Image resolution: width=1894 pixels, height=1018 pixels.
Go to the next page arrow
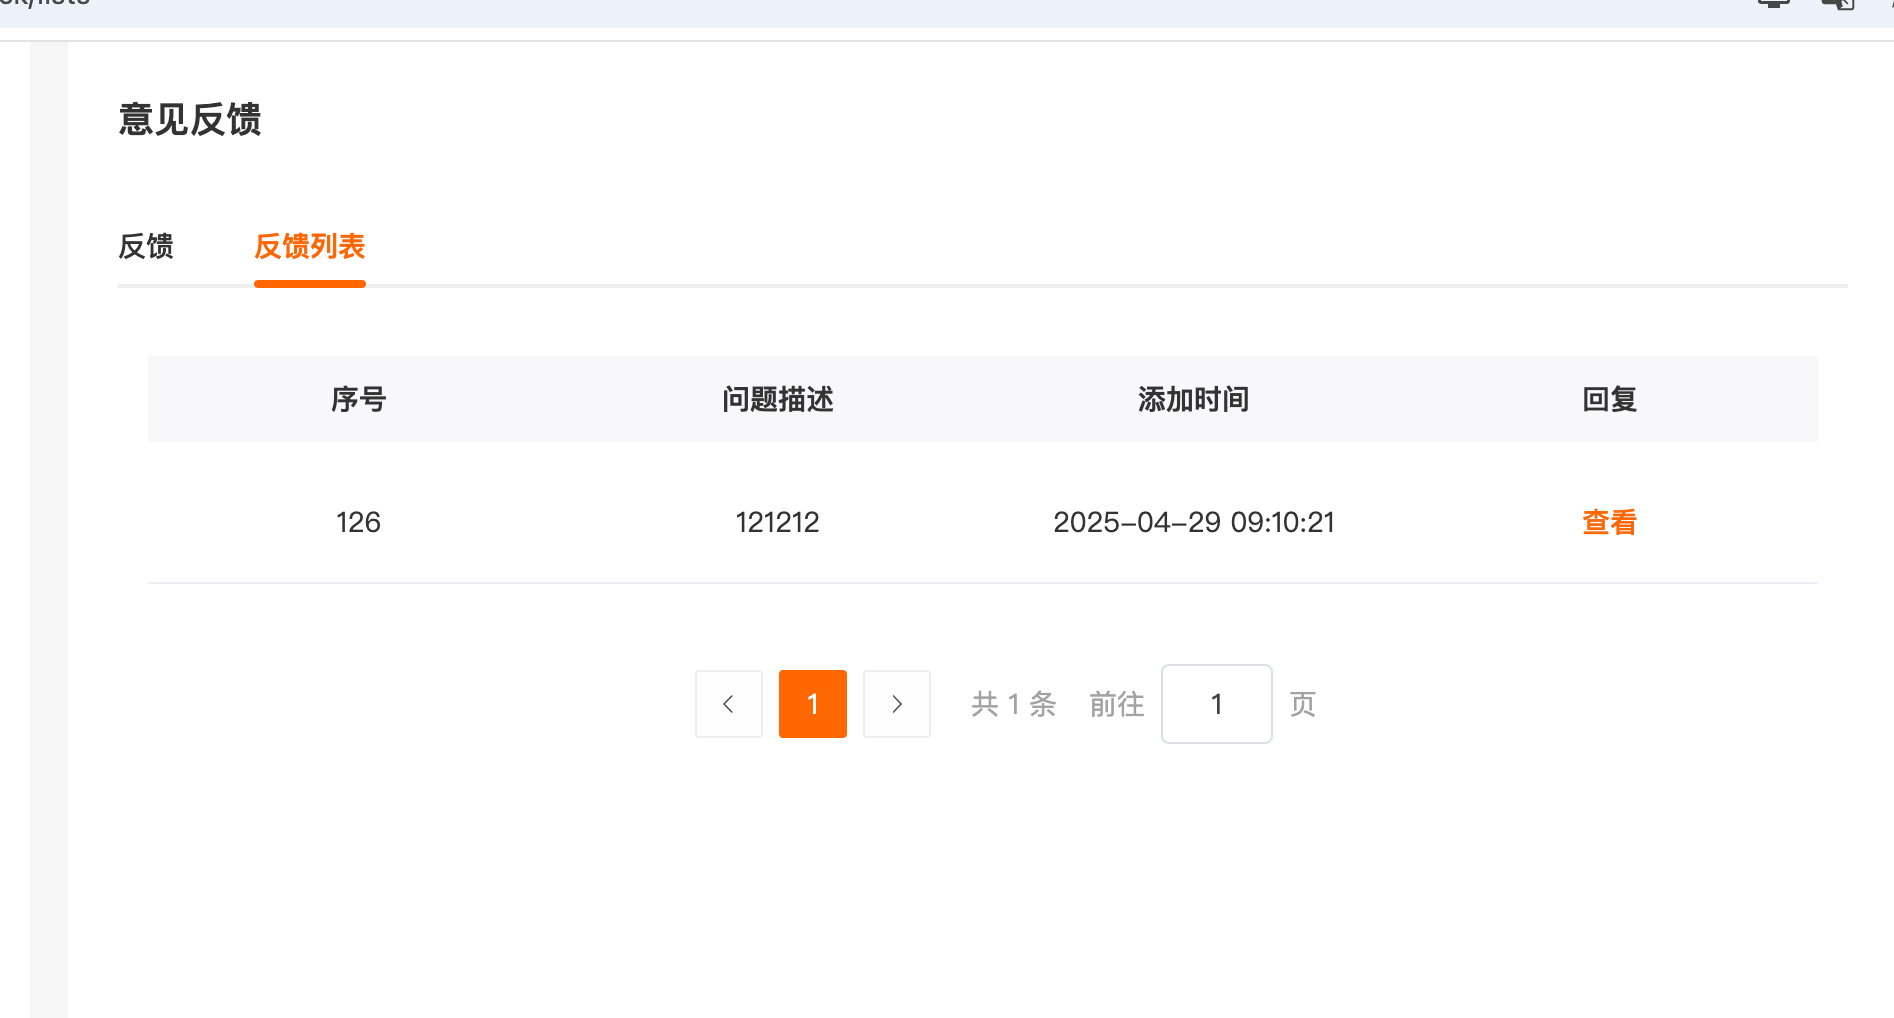[x=897, y=704]
